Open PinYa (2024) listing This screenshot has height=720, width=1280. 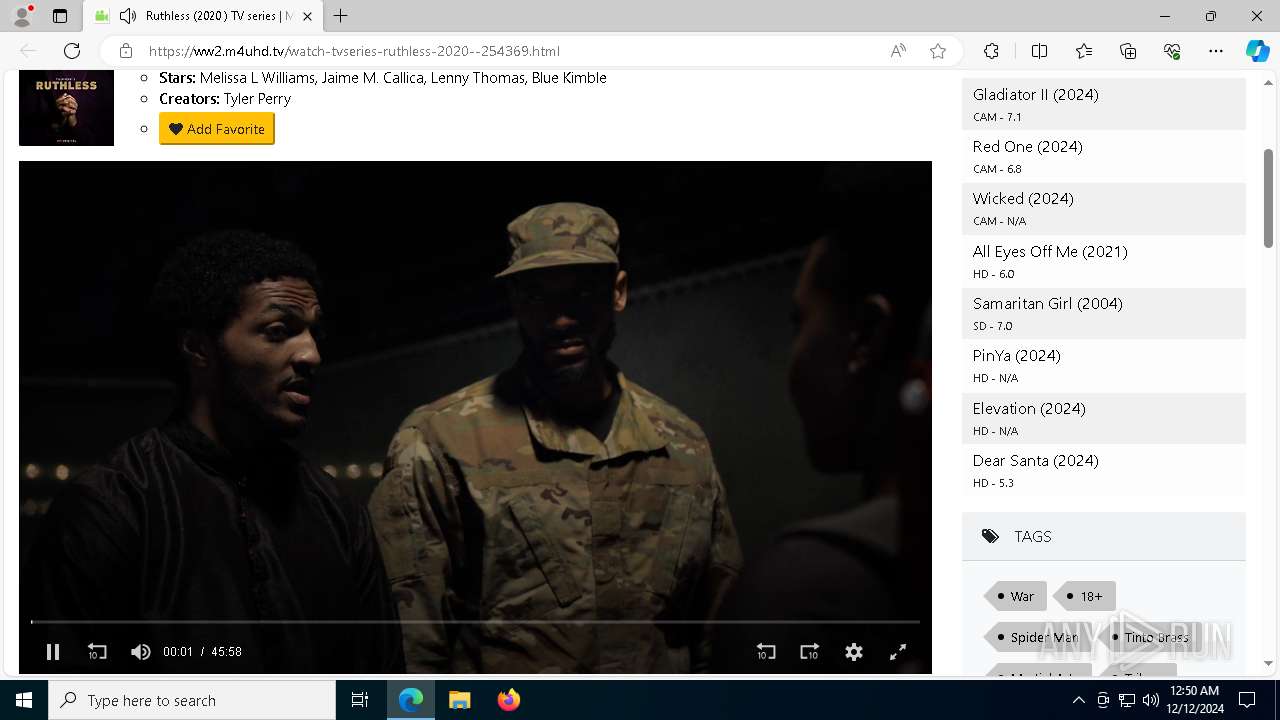[1104, 365]
